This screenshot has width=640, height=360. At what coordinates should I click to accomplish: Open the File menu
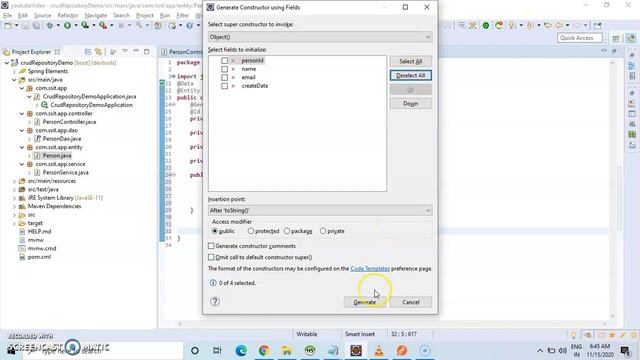7,15
